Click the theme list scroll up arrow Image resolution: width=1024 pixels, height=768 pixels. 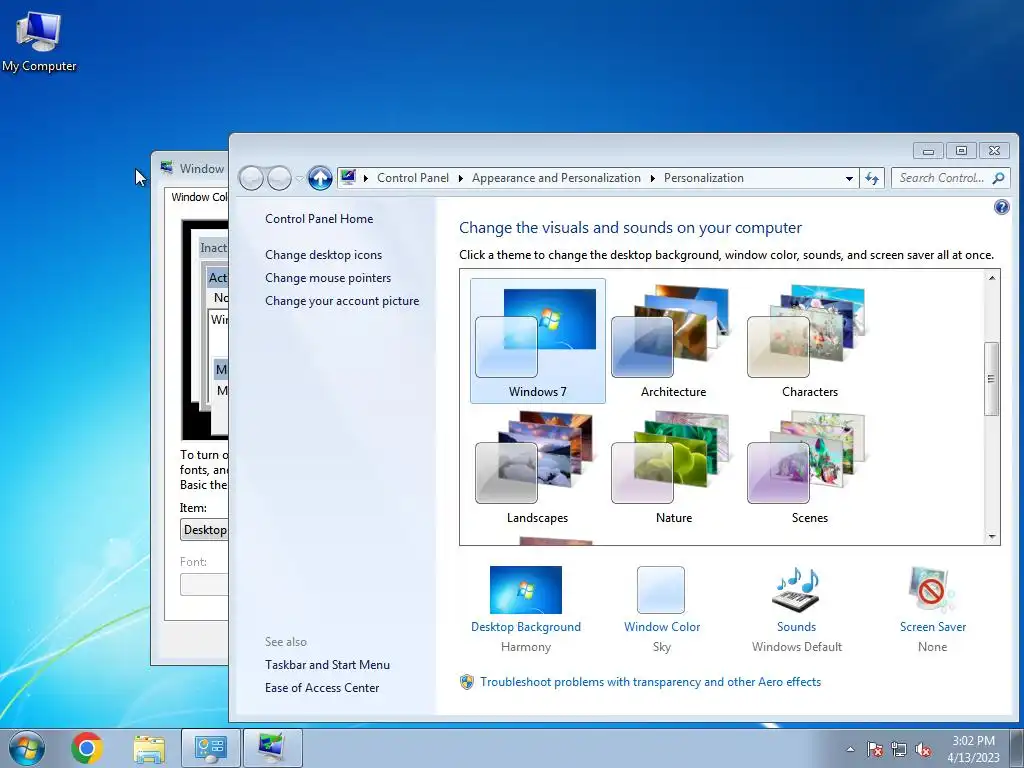991,278
